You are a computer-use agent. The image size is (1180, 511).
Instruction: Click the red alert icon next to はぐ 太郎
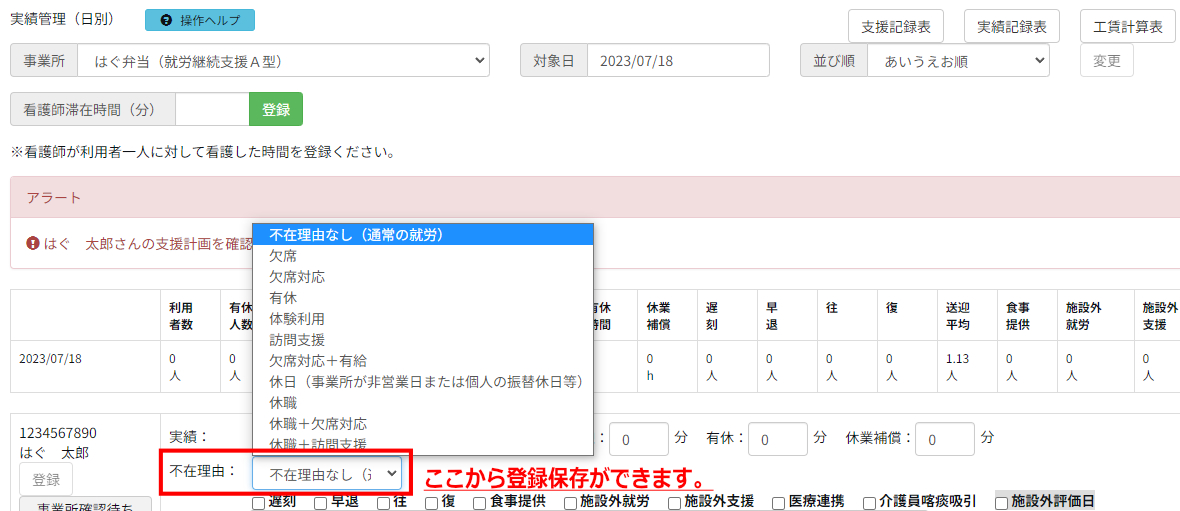click(x=33, y=243)
